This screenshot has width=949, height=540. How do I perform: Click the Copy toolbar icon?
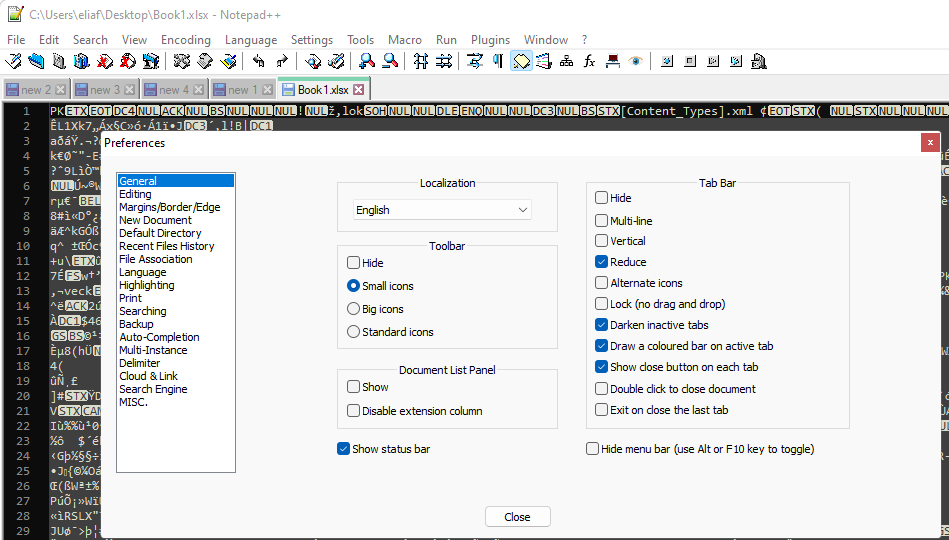point(205,61)
